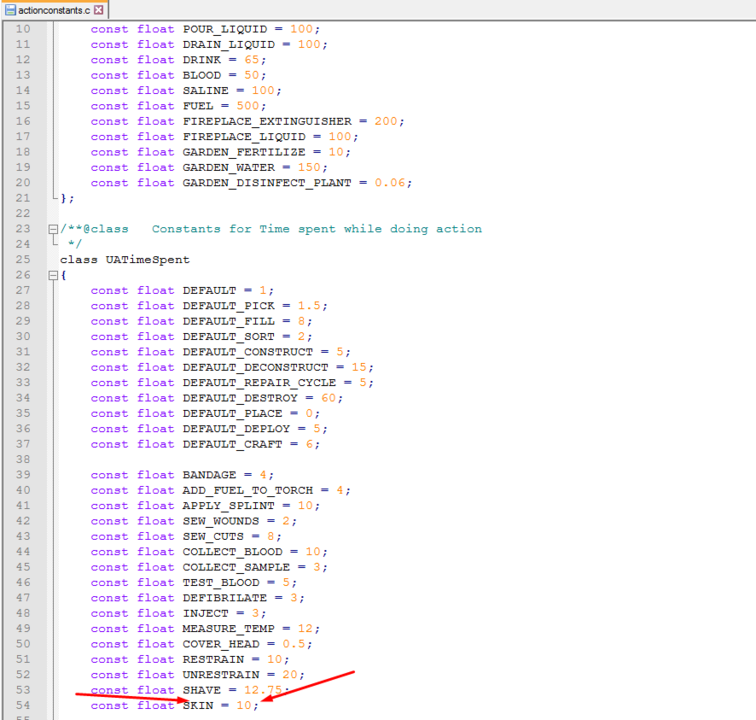Click DEFAULT_REPAIR_CYCLE constant name
756x720 pixels.
pos(259,383)
